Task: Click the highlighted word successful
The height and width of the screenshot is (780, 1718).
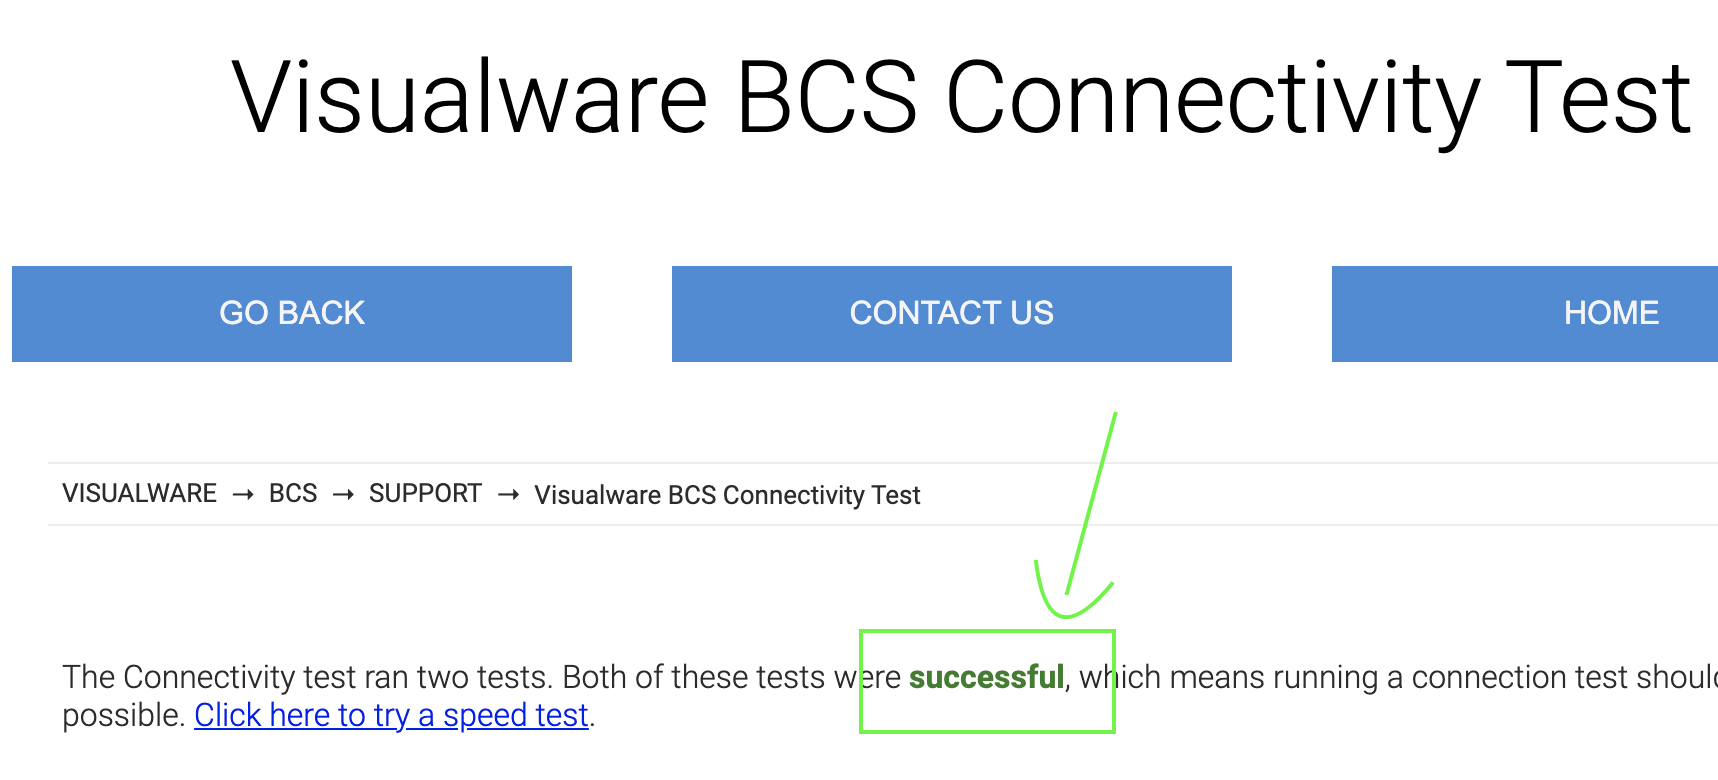Action: point(987,676)
